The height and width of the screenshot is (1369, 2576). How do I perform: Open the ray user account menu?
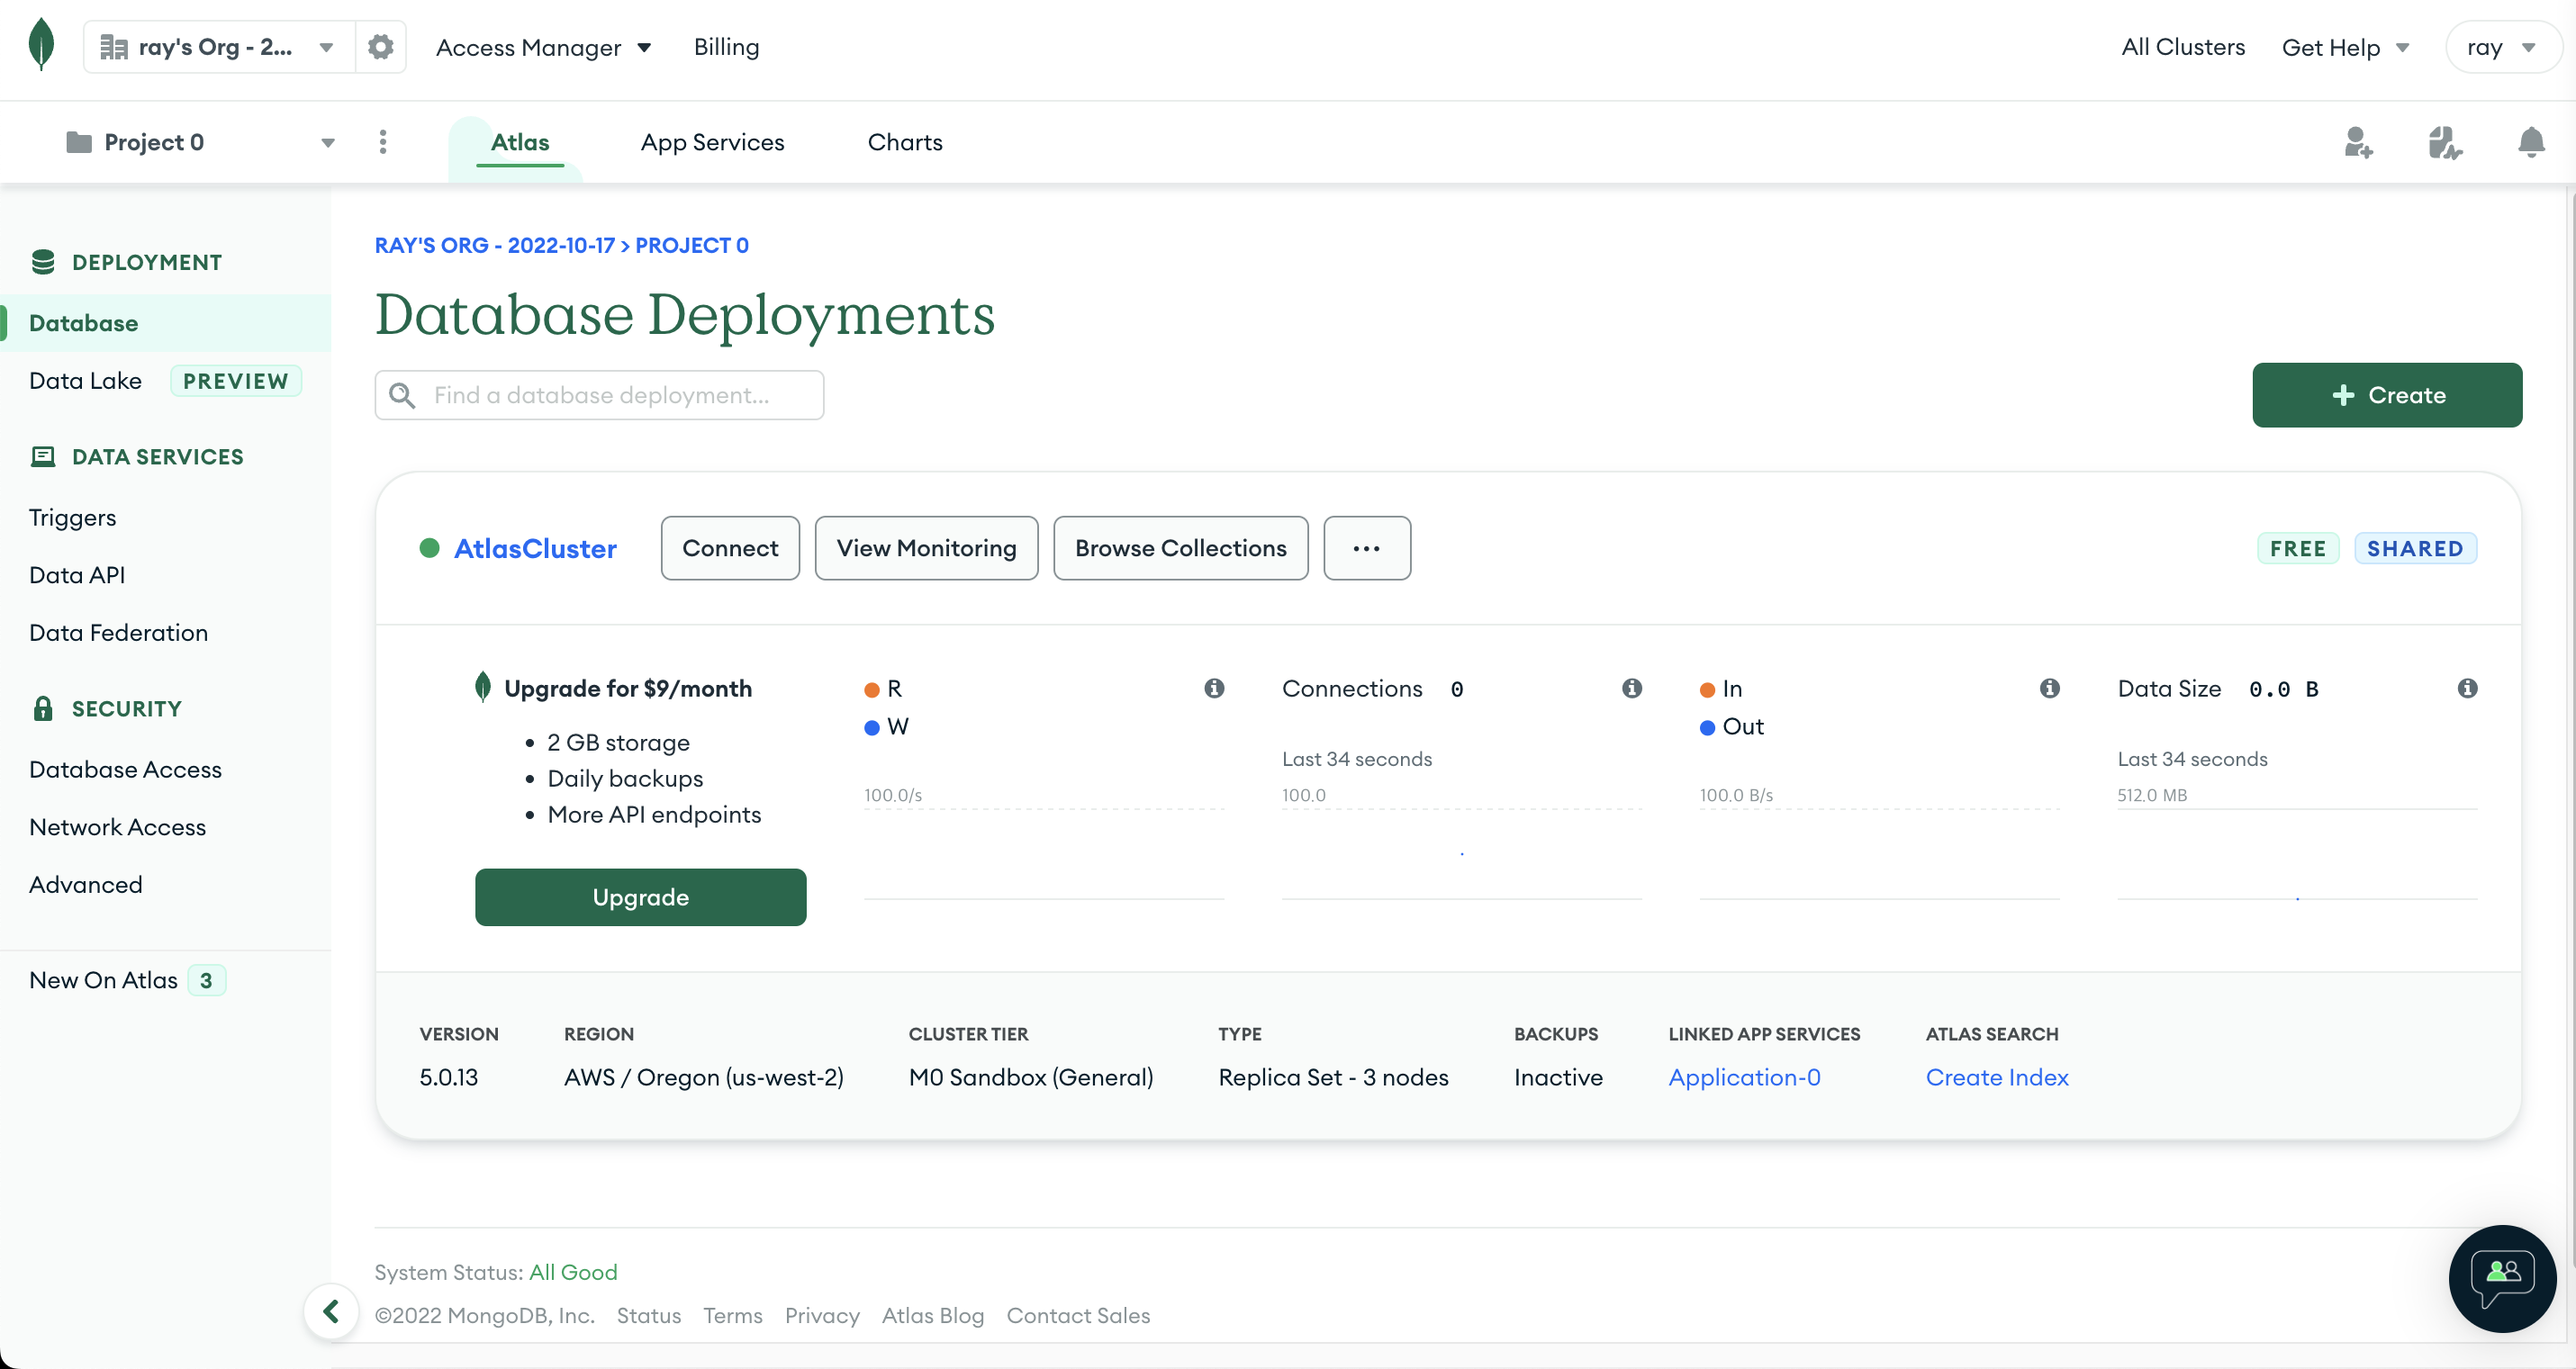2502,47
